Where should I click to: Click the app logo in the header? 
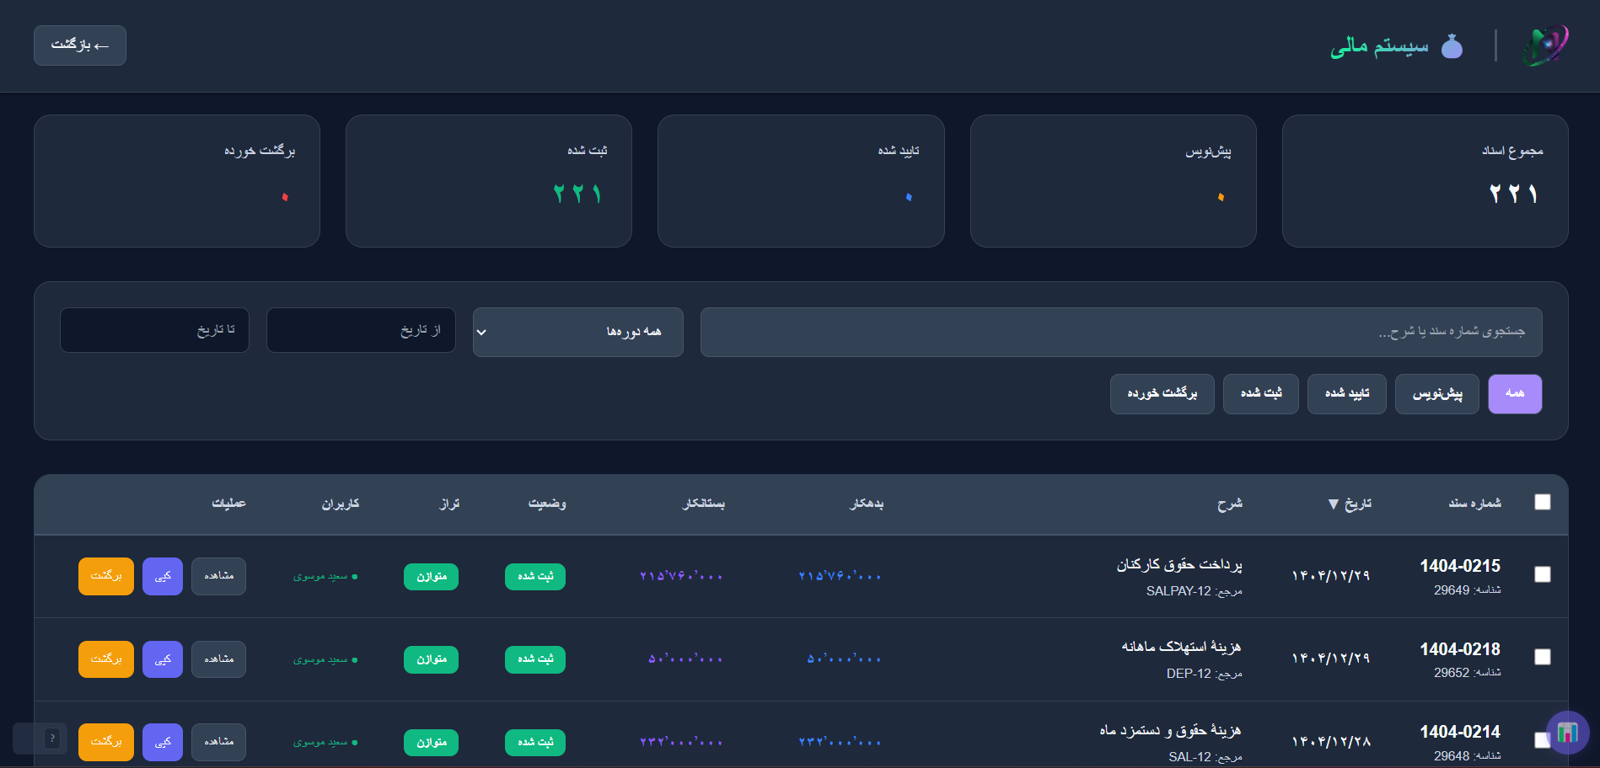click(x=1545, y=46)
